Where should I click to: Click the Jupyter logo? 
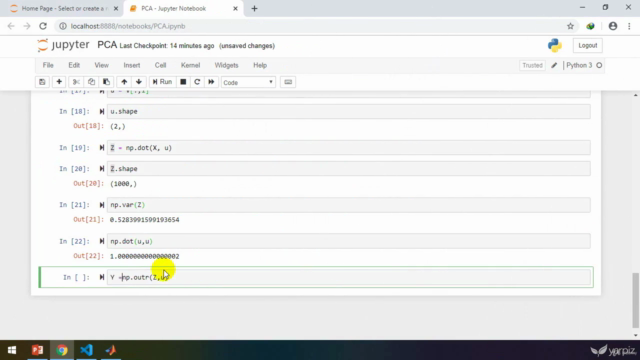pos(63,45)
